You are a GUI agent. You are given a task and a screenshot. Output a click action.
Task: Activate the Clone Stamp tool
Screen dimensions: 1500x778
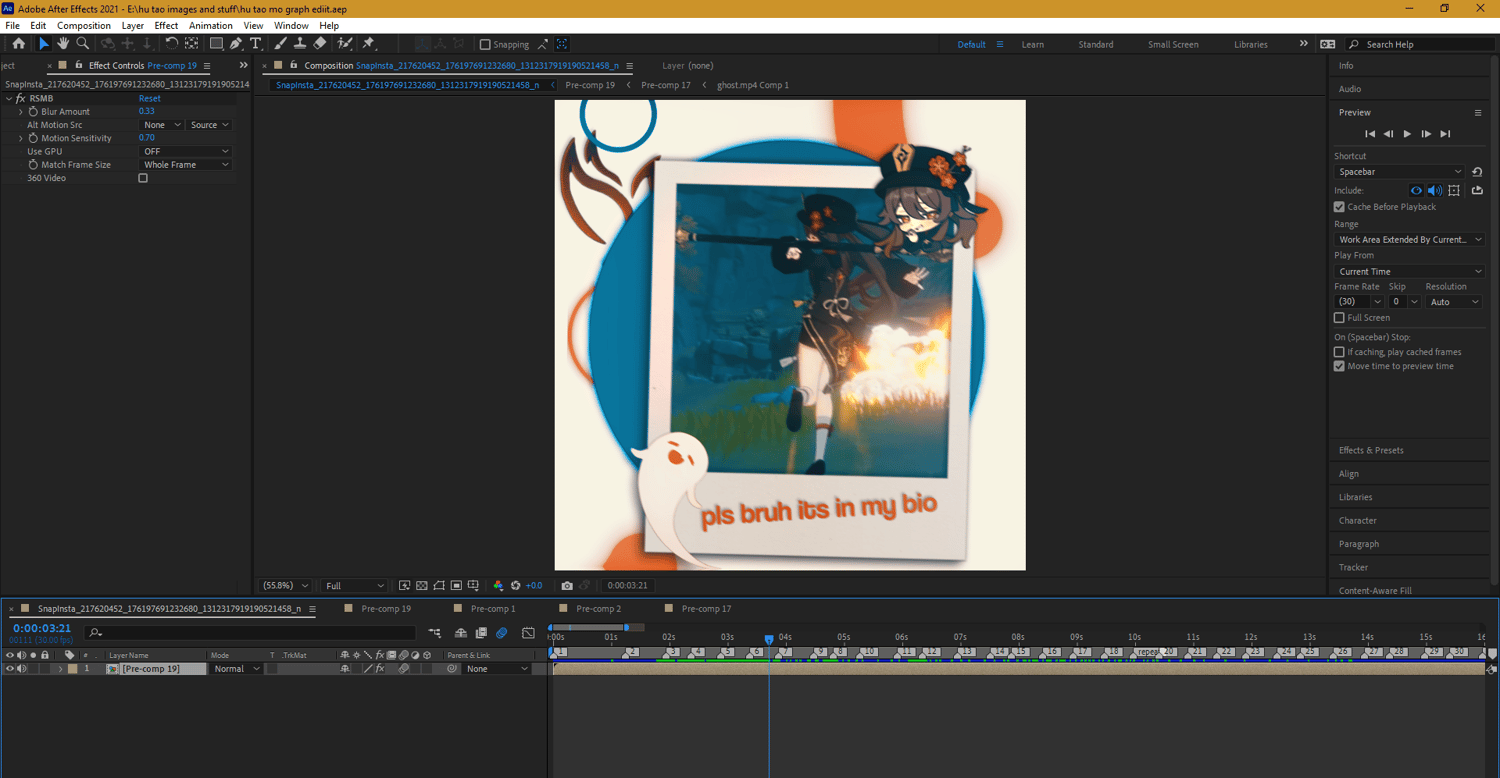(x=299, y=44)
